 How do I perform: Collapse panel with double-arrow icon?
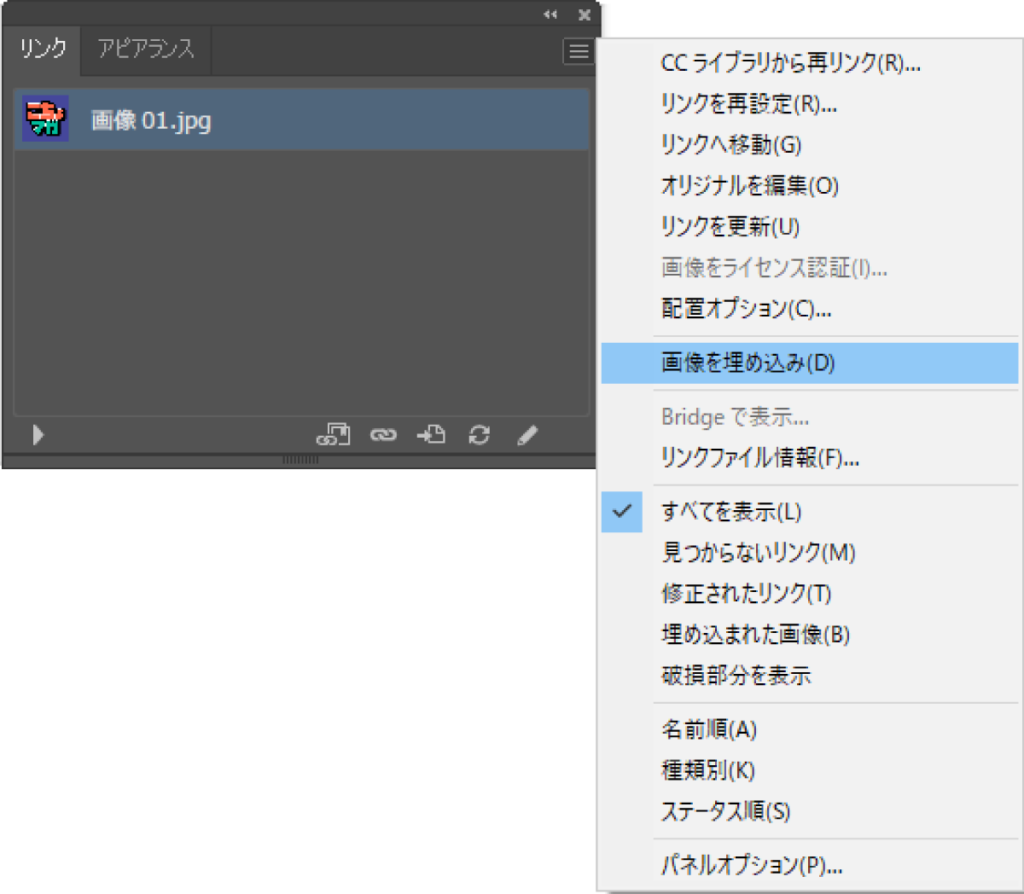click(550, 14)
